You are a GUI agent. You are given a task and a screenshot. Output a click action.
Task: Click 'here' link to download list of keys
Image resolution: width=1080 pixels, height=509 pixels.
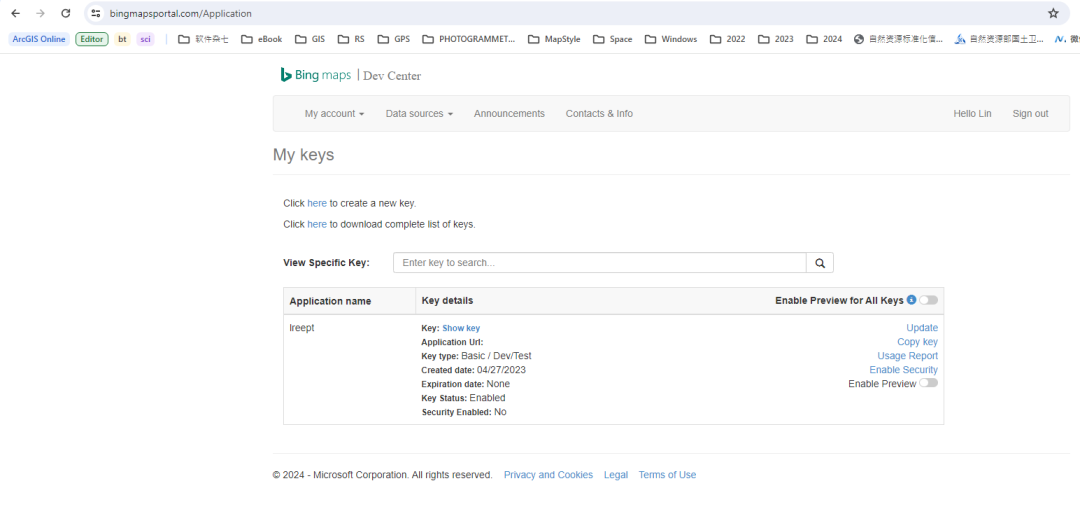point(317,224)
